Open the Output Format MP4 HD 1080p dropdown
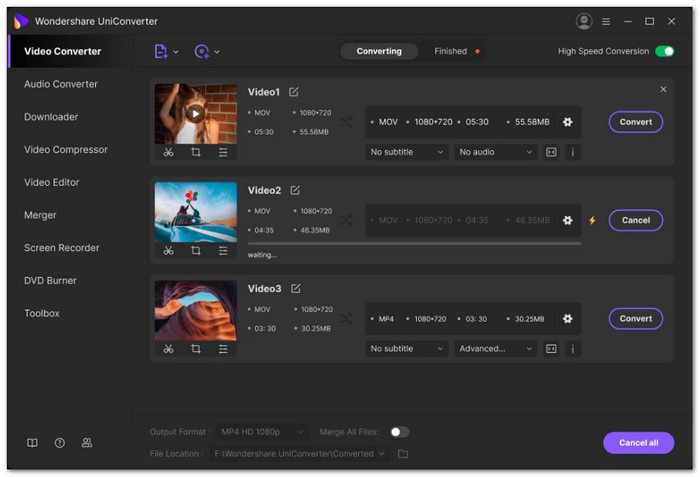The width and height of the screenshot is (700, 477). tap(262, 432)
